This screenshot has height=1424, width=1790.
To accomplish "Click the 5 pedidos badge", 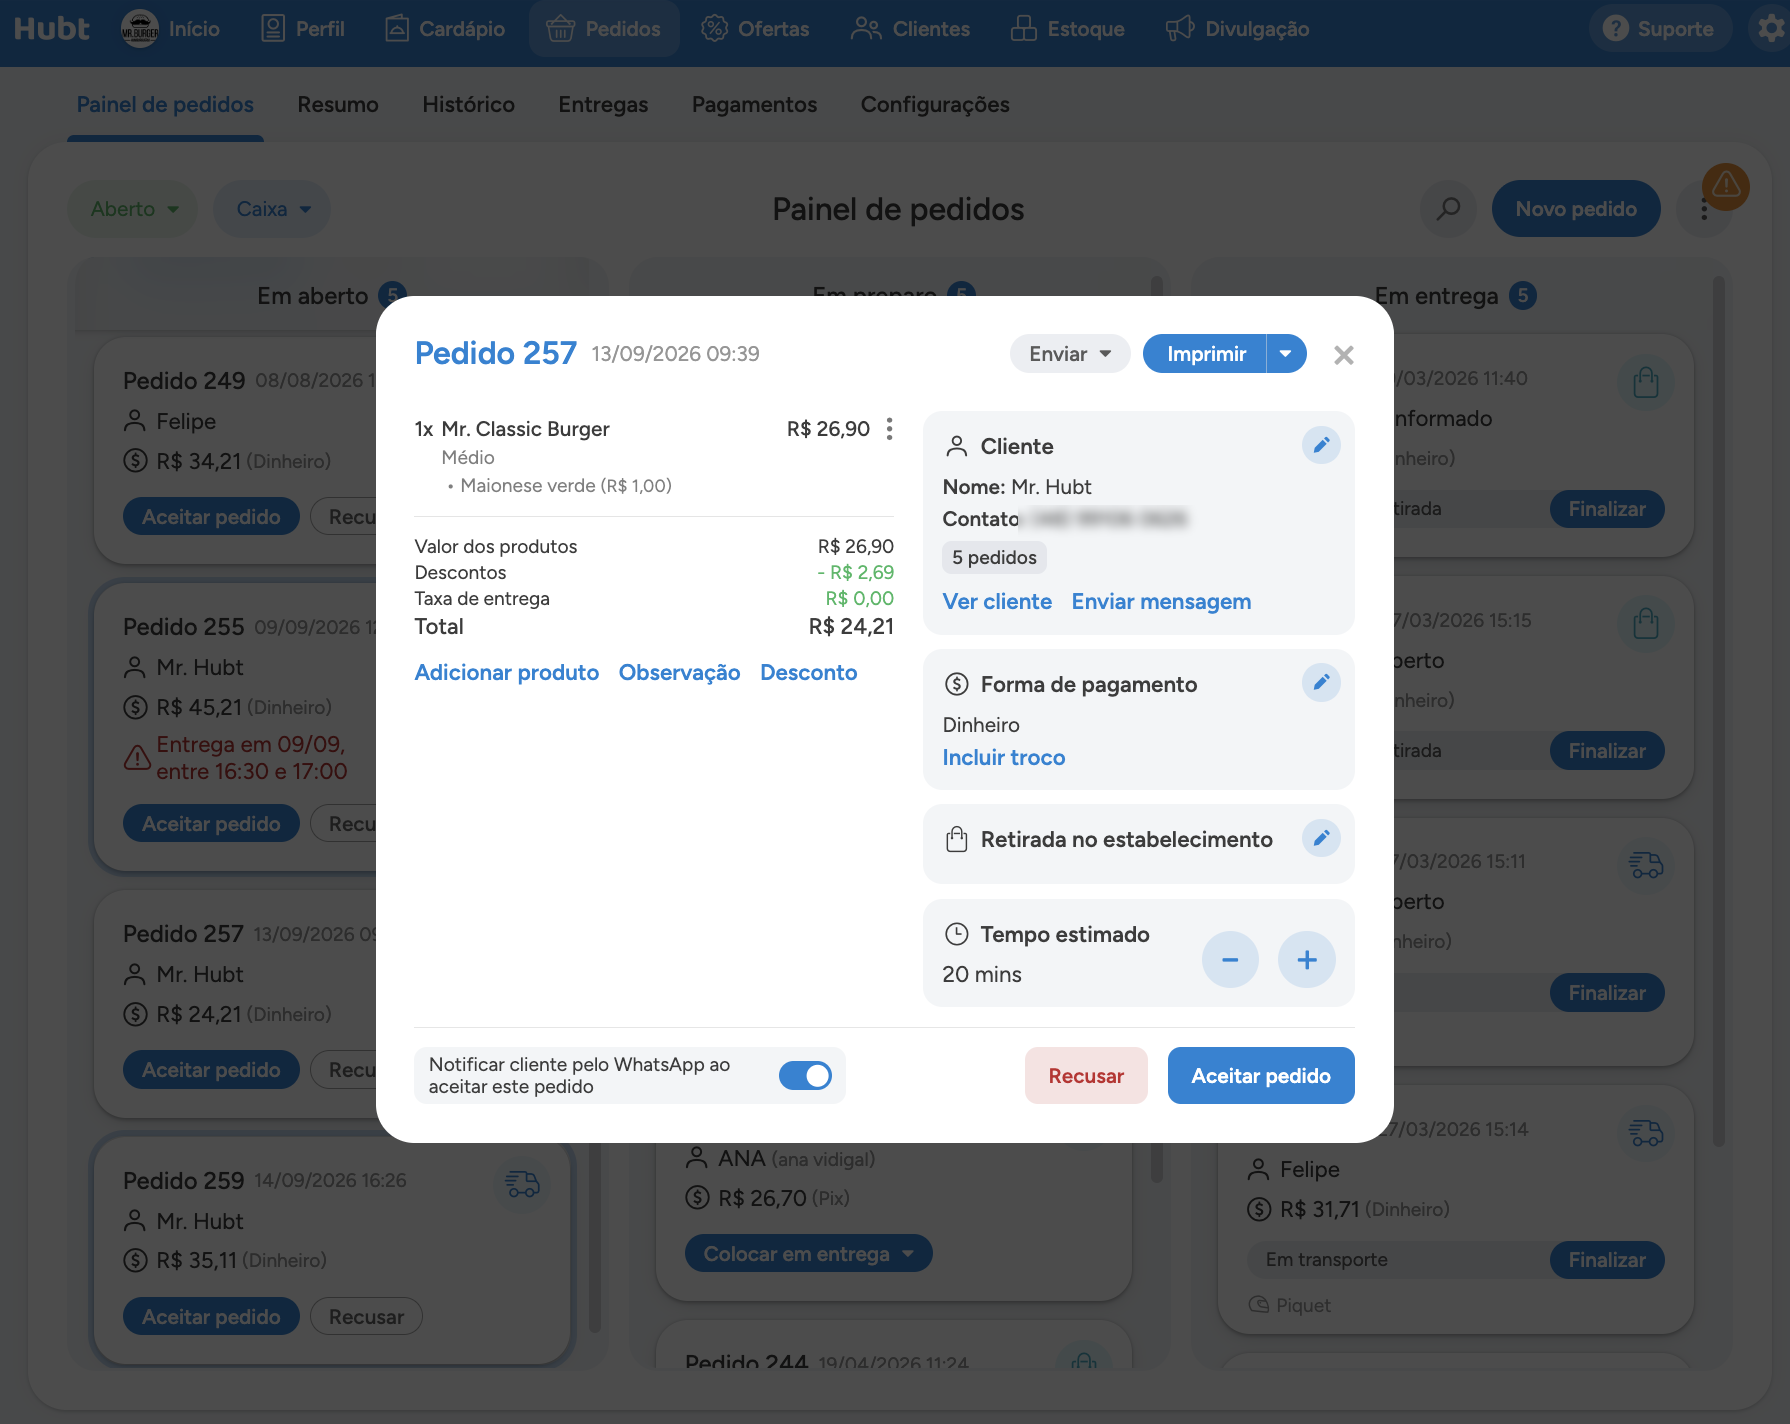I will [994, 558].
